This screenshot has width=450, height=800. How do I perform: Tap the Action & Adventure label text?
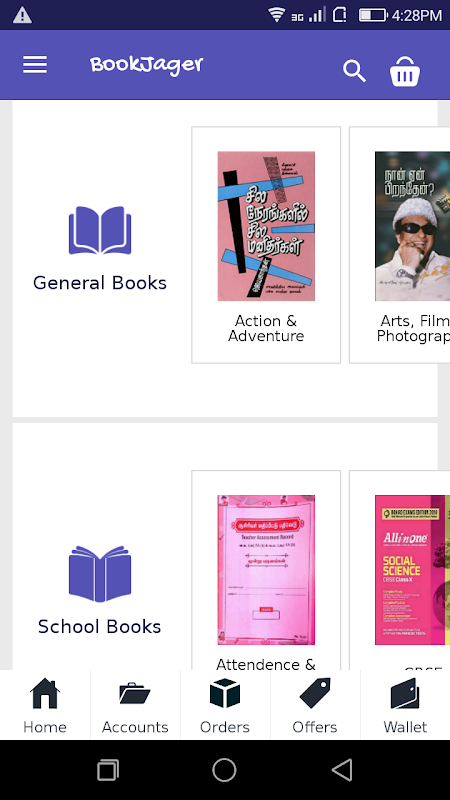tap(266, 328)
